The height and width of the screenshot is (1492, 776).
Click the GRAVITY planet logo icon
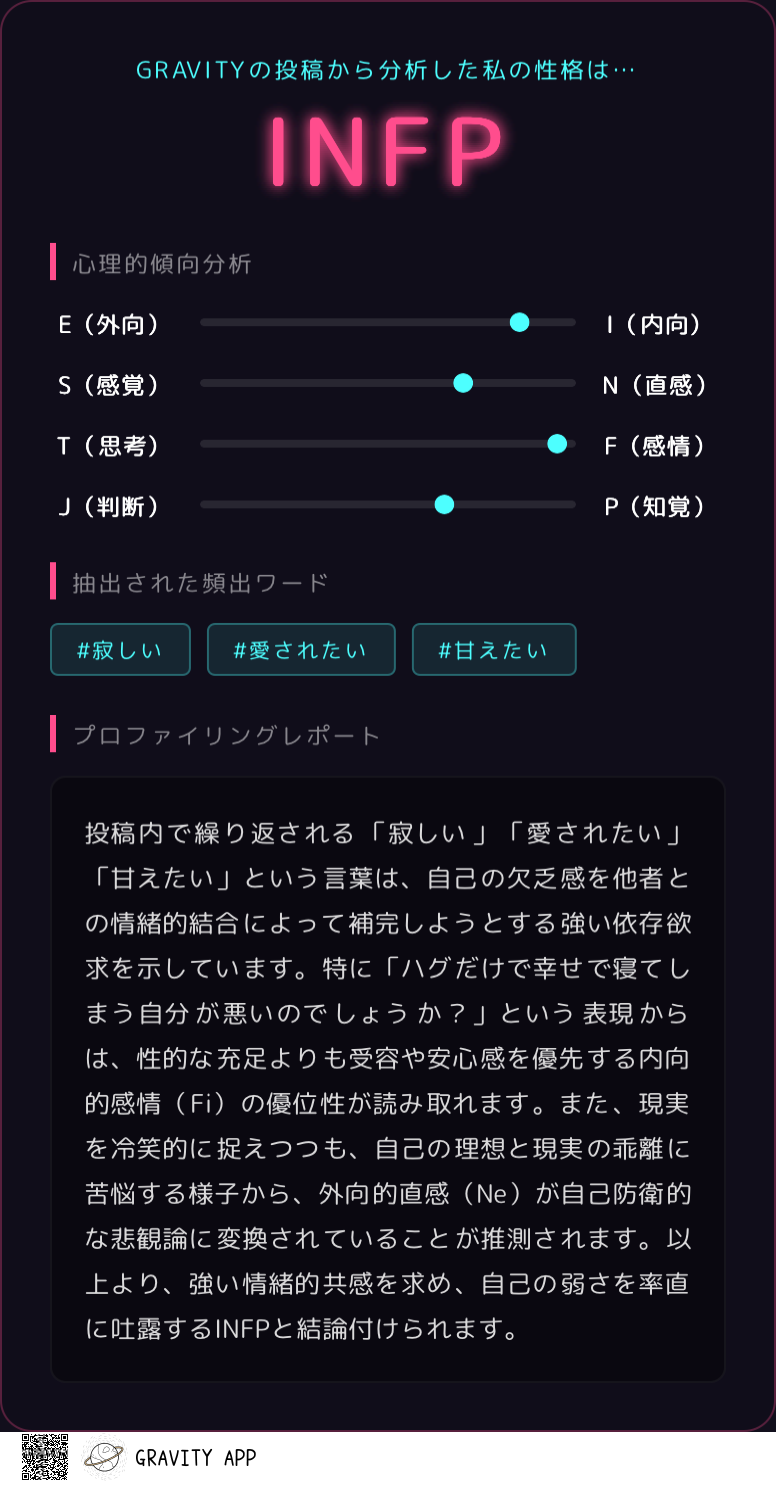click(104, 1457)
